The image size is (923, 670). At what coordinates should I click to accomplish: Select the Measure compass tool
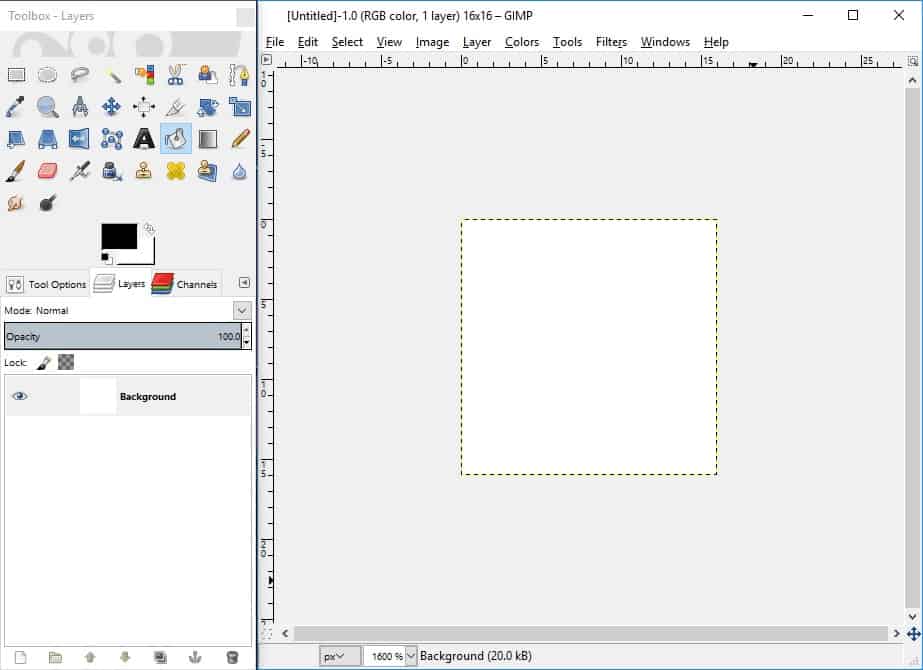(79, 107)
